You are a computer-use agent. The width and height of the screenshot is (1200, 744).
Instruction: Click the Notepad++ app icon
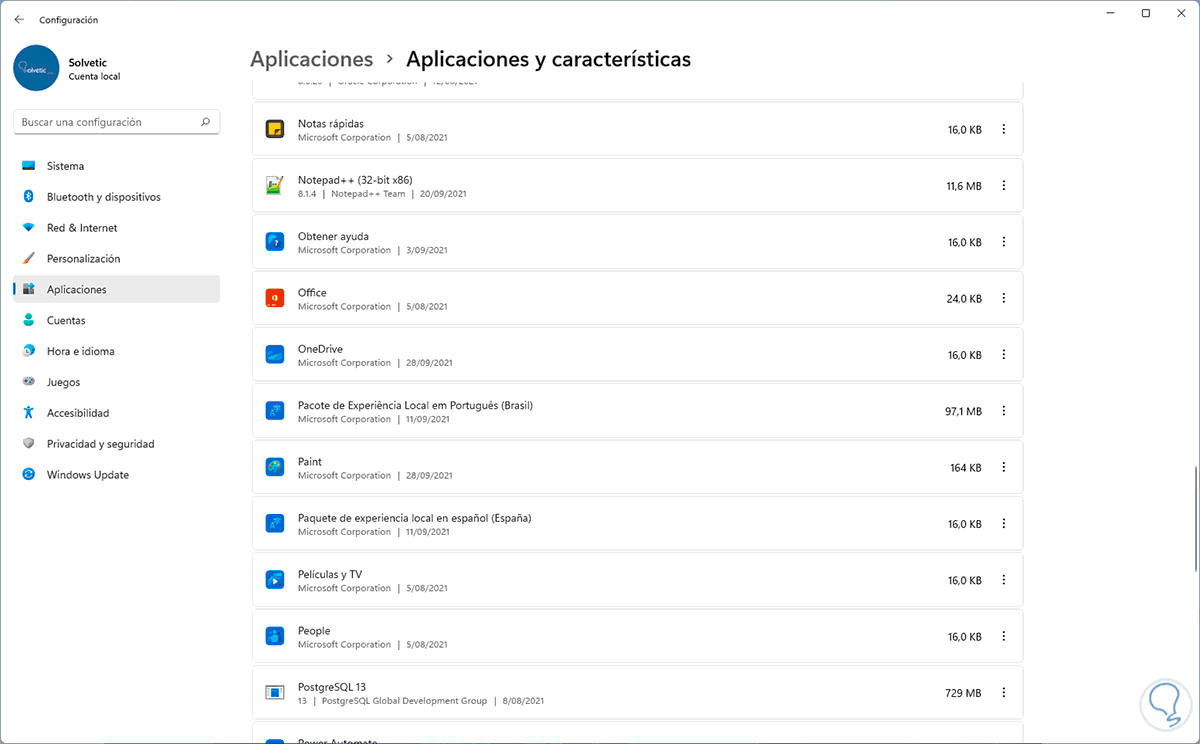[x=275, y=186]
